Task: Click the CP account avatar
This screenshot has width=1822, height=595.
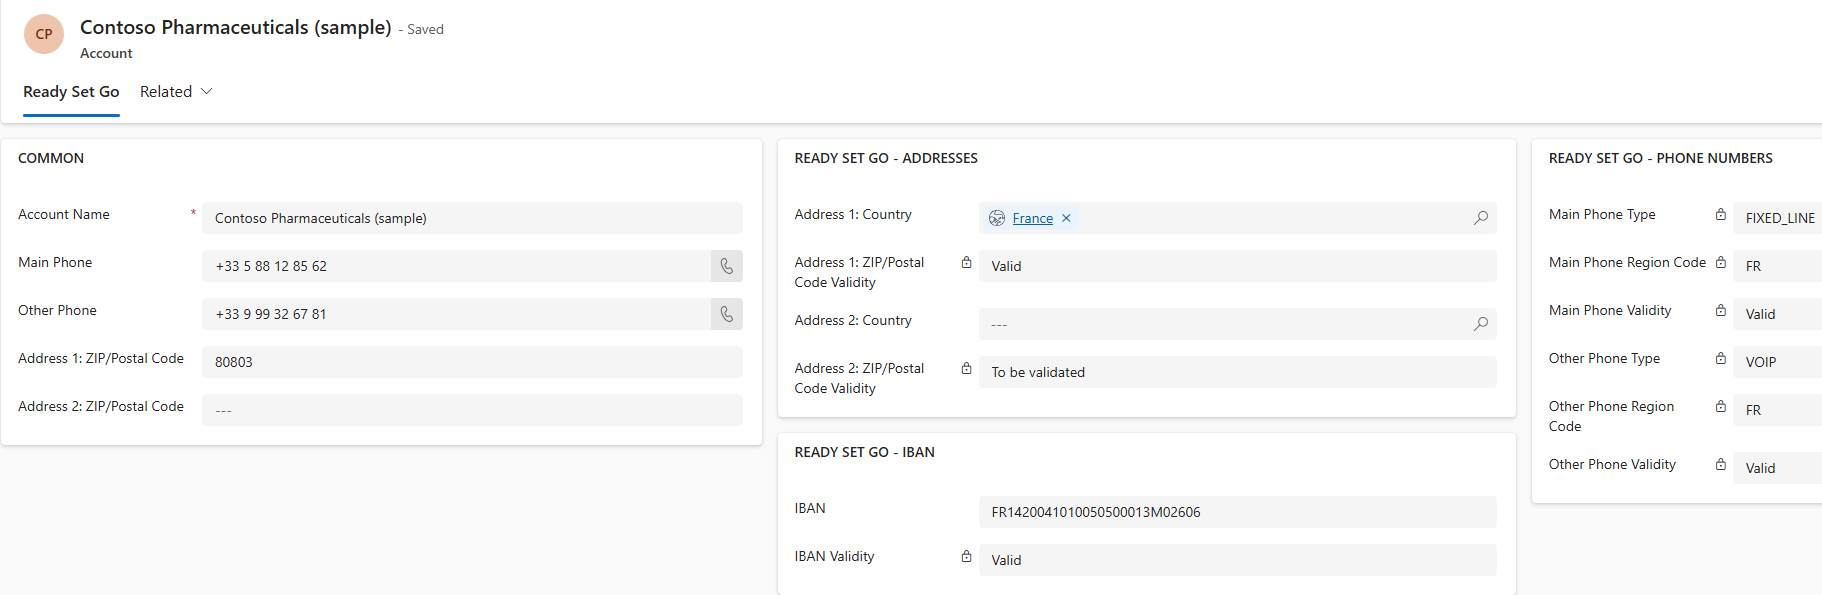Action: (x=44, y=34)
